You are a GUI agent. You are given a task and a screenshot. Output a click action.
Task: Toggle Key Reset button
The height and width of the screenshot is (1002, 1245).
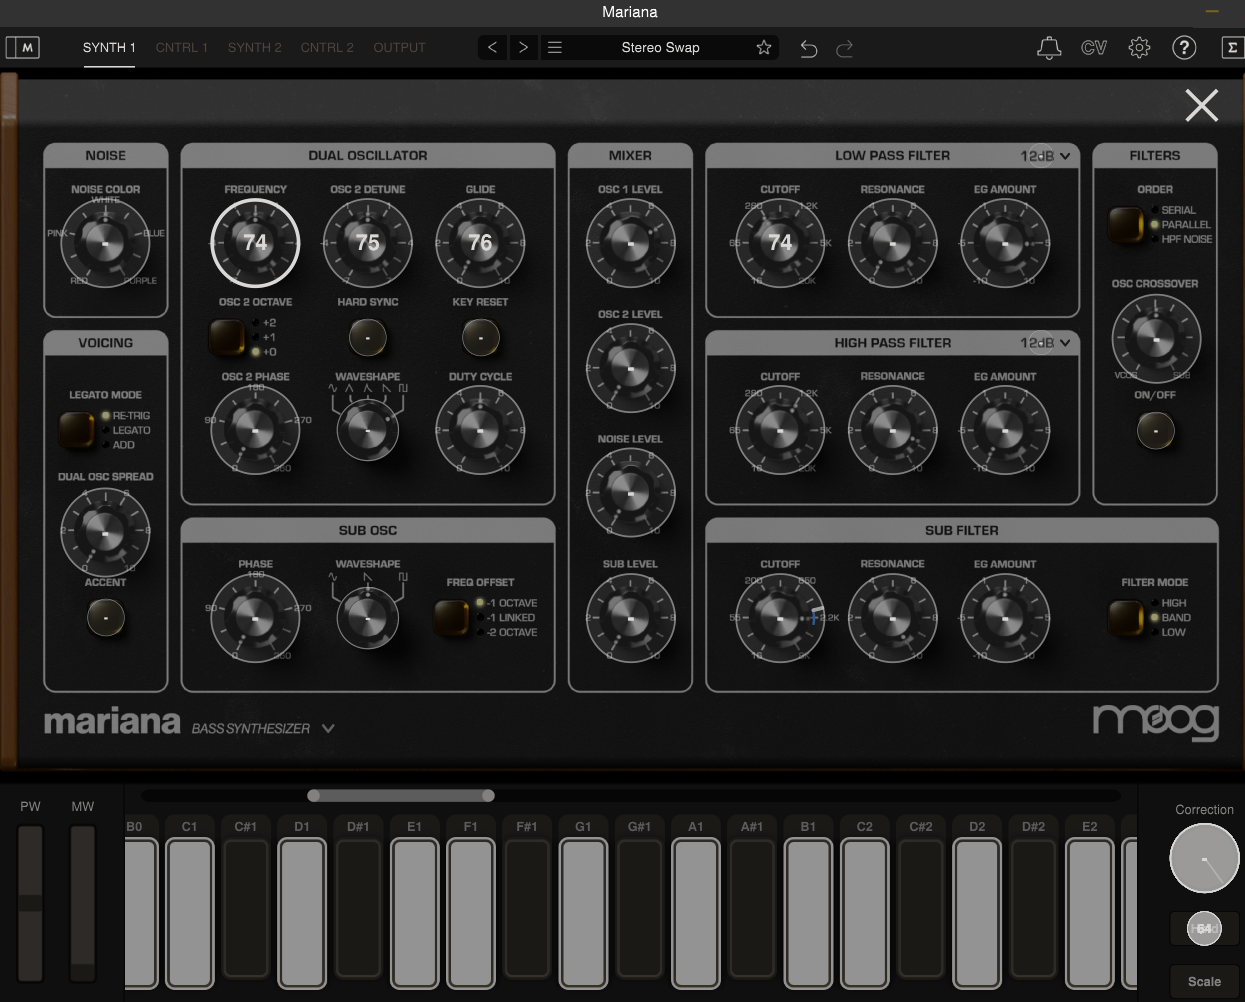(480, 338)
